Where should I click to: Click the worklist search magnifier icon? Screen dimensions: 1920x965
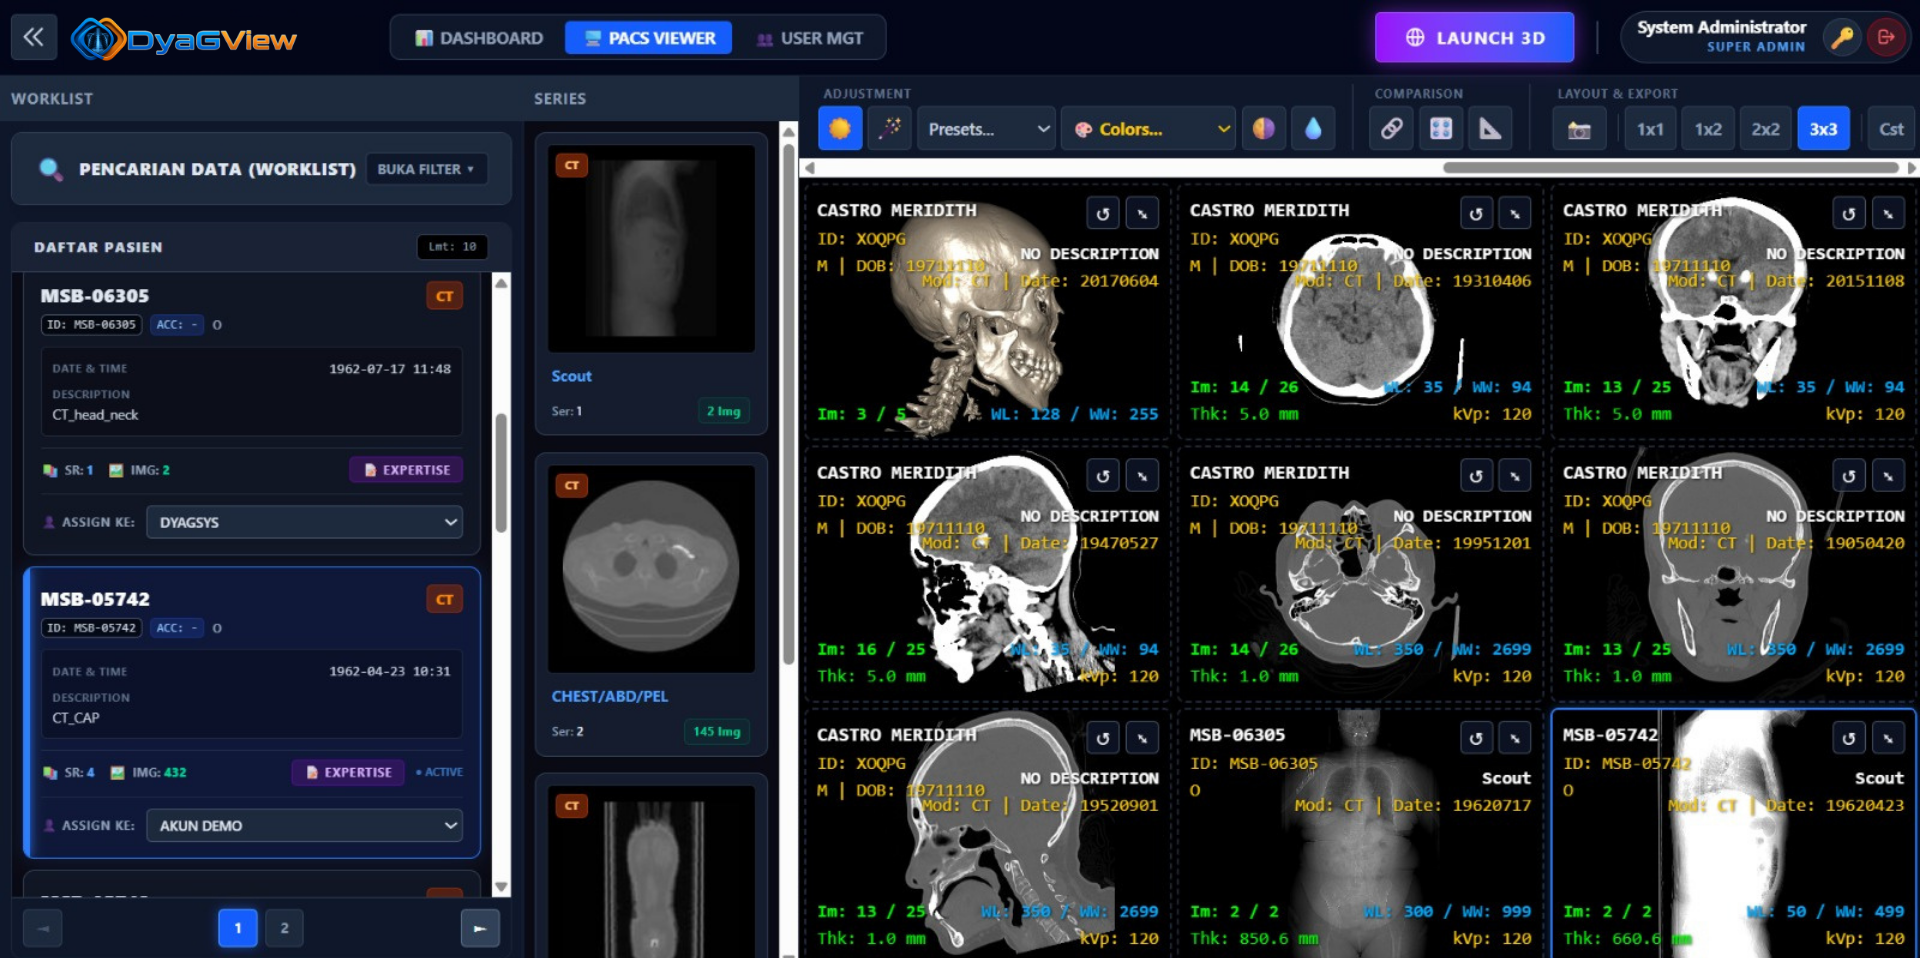point(50,169)
